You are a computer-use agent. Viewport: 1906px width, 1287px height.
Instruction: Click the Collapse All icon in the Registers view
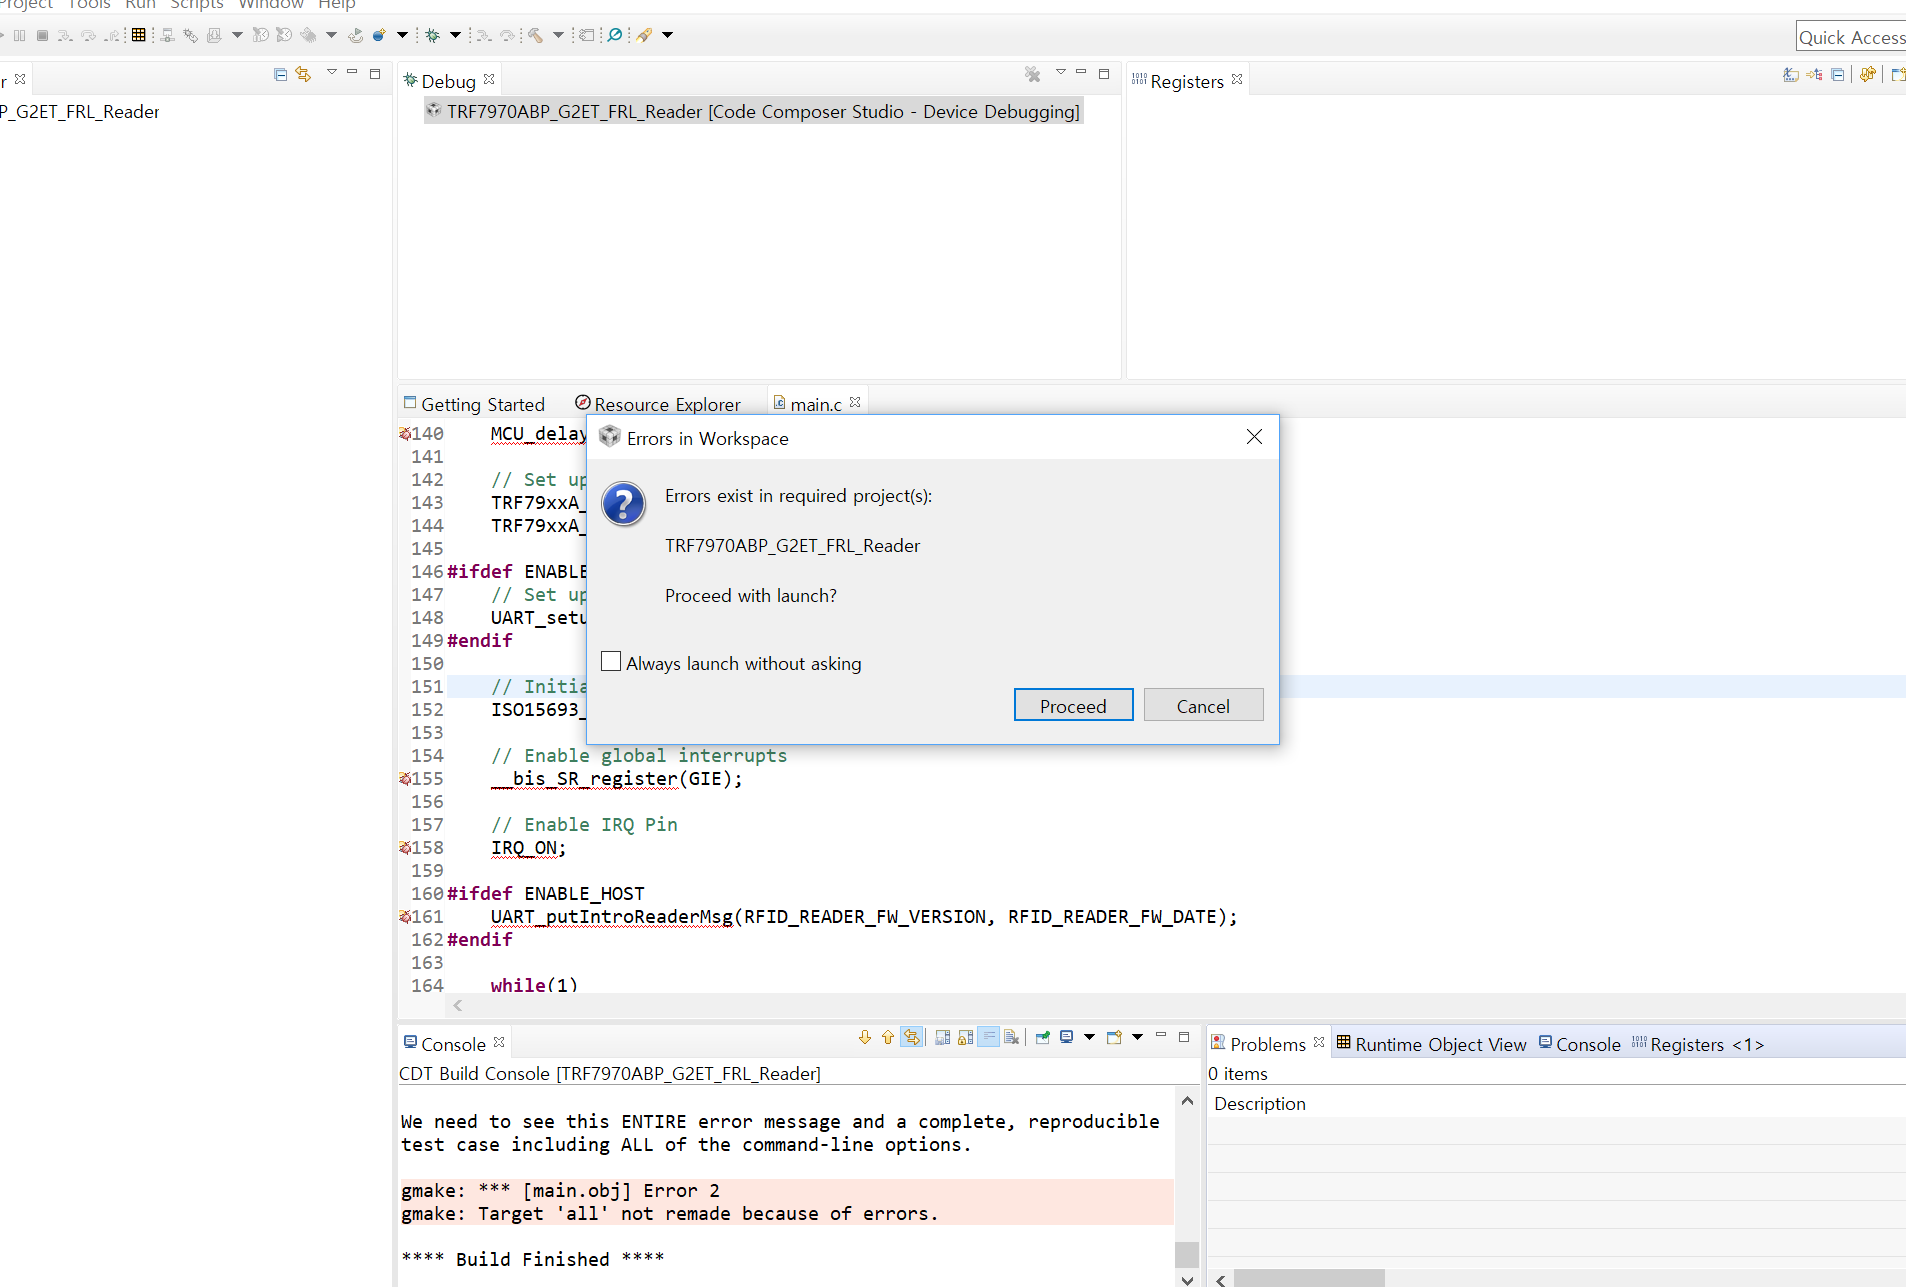[x=1837, y=74]
